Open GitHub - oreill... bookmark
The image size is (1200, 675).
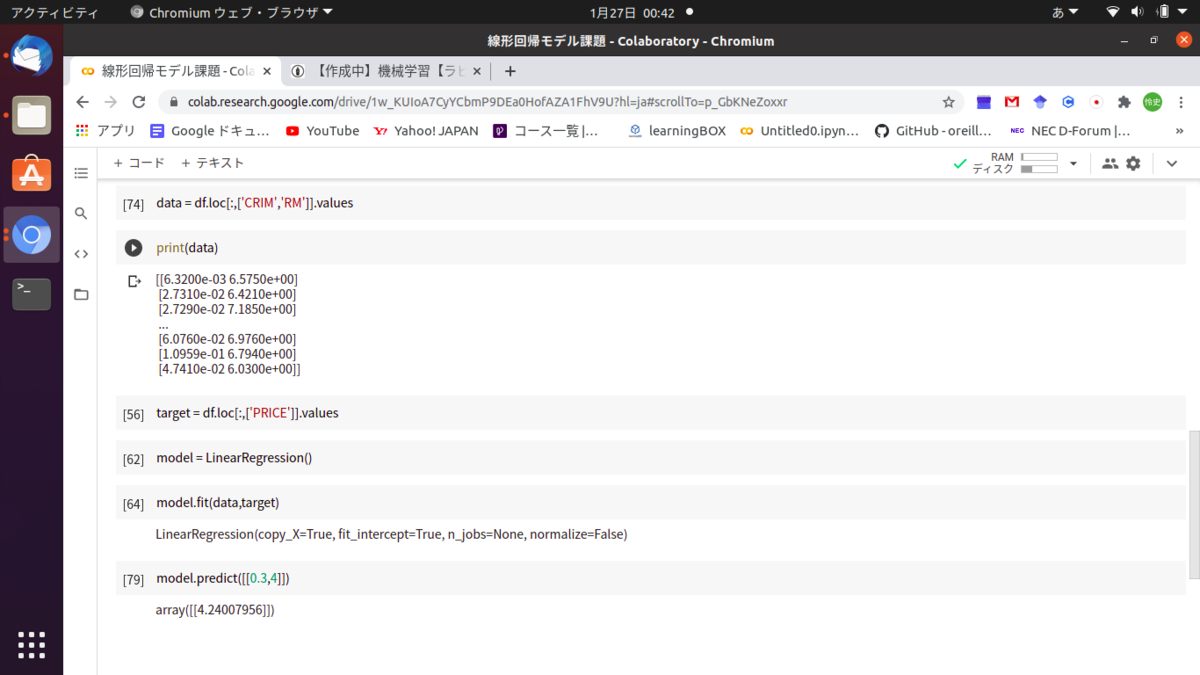pyautogui.click(x=933, y=131)
